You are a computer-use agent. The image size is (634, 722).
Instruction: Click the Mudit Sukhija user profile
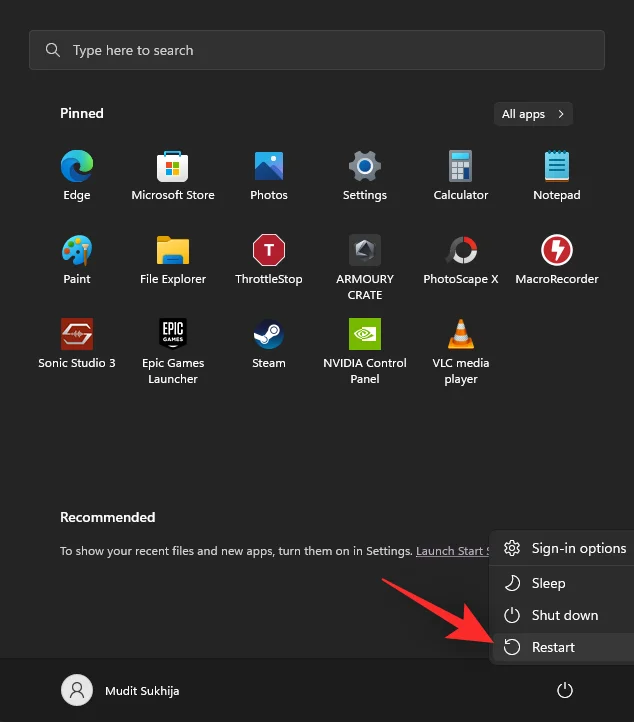[121, 690]
